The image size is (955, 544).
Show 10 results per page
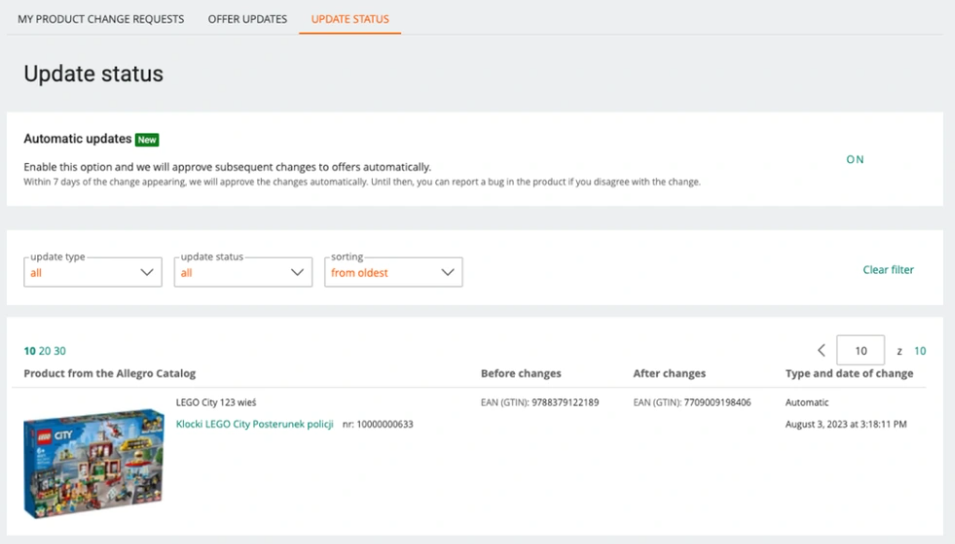tap(29, 351)
